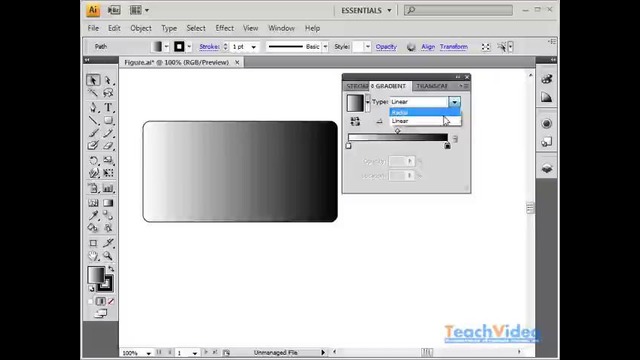Open Adobe Bridge from application bar

[114, 10]
